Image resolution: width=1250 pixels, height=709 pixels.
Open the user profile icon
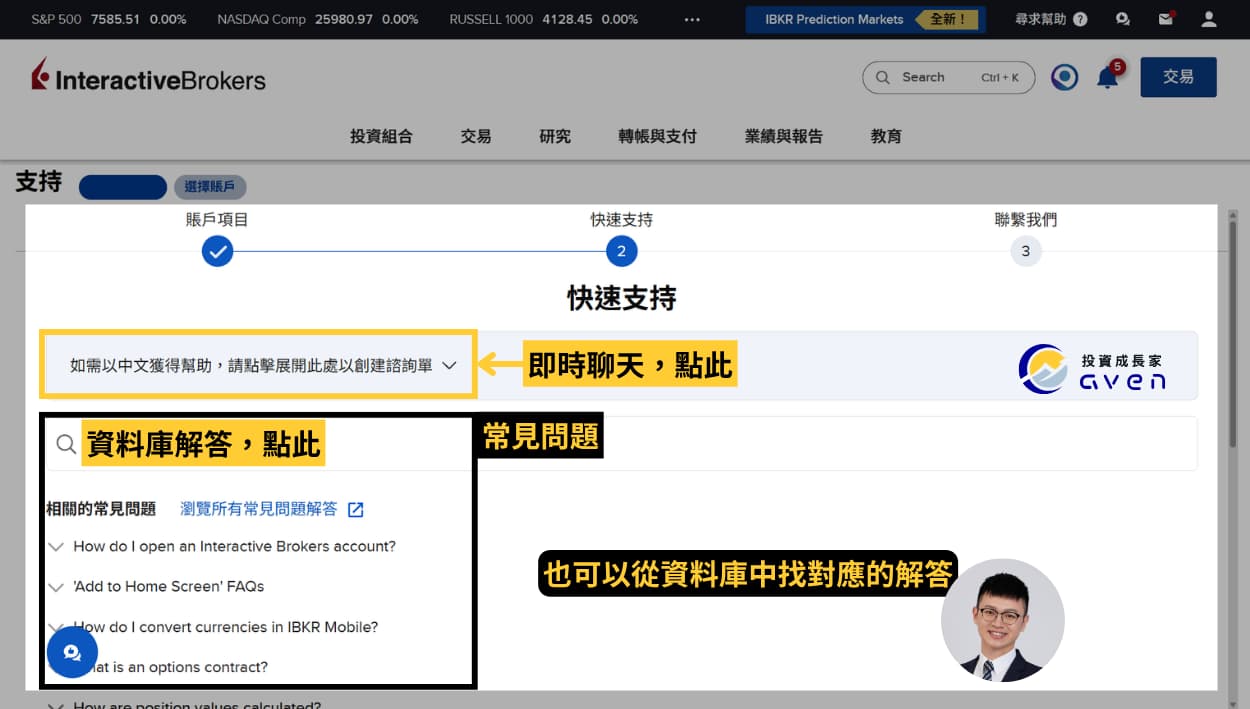tap(1208, 18)
